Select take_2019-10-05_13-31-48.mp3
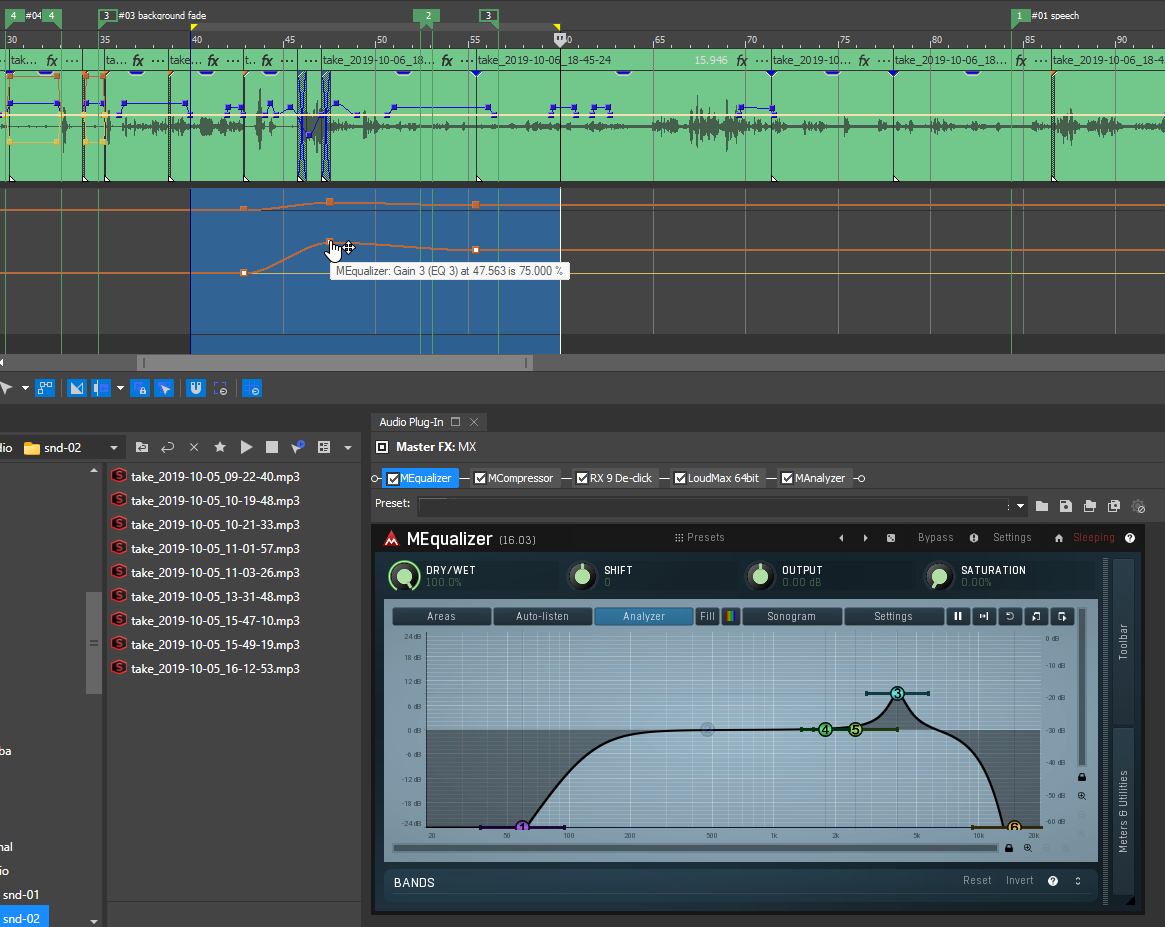1165x927 pixels. [x=215, y=596]
